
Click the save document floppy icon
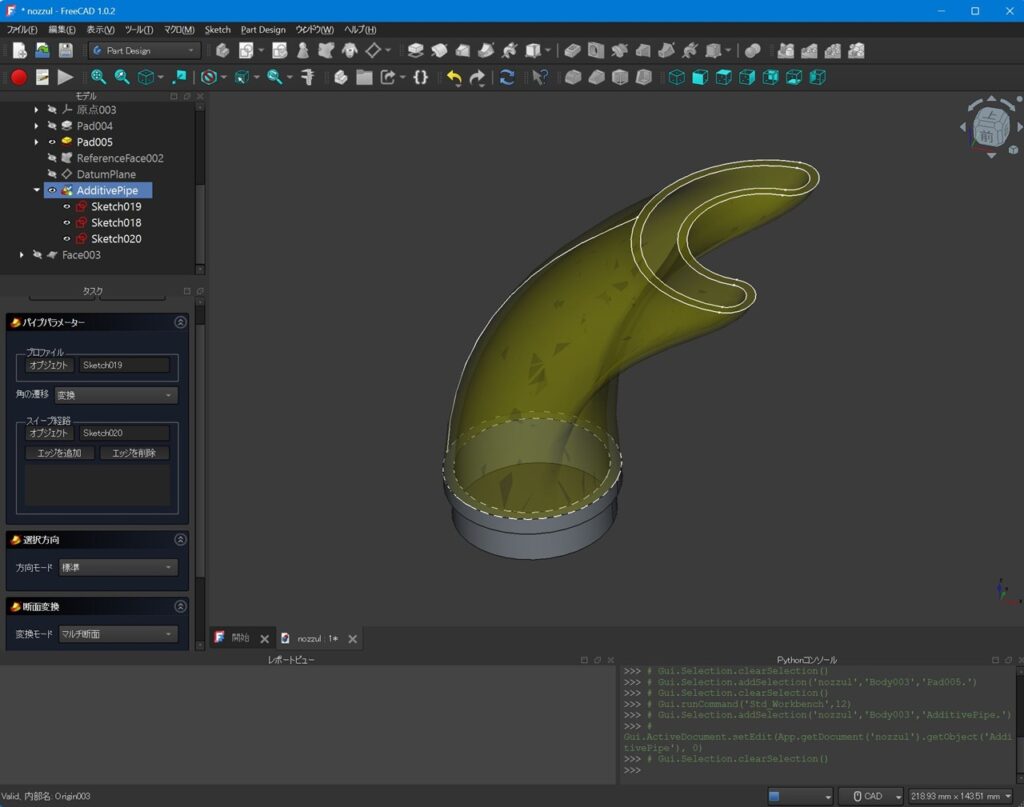click(x=66, y=50)
